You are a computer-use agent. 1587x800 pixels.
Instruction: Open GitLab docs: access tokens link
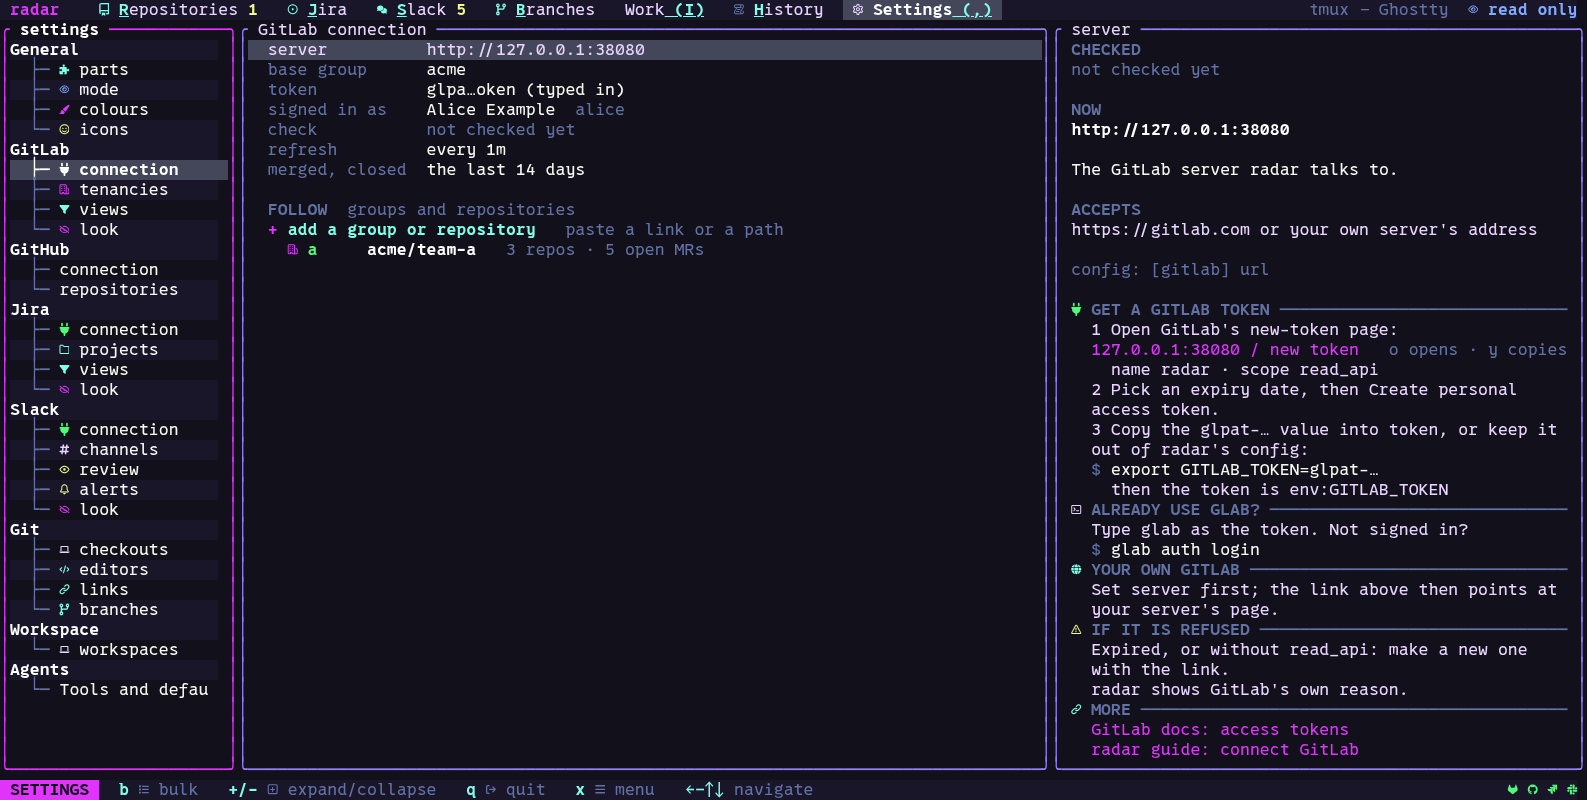[1220, 730]
